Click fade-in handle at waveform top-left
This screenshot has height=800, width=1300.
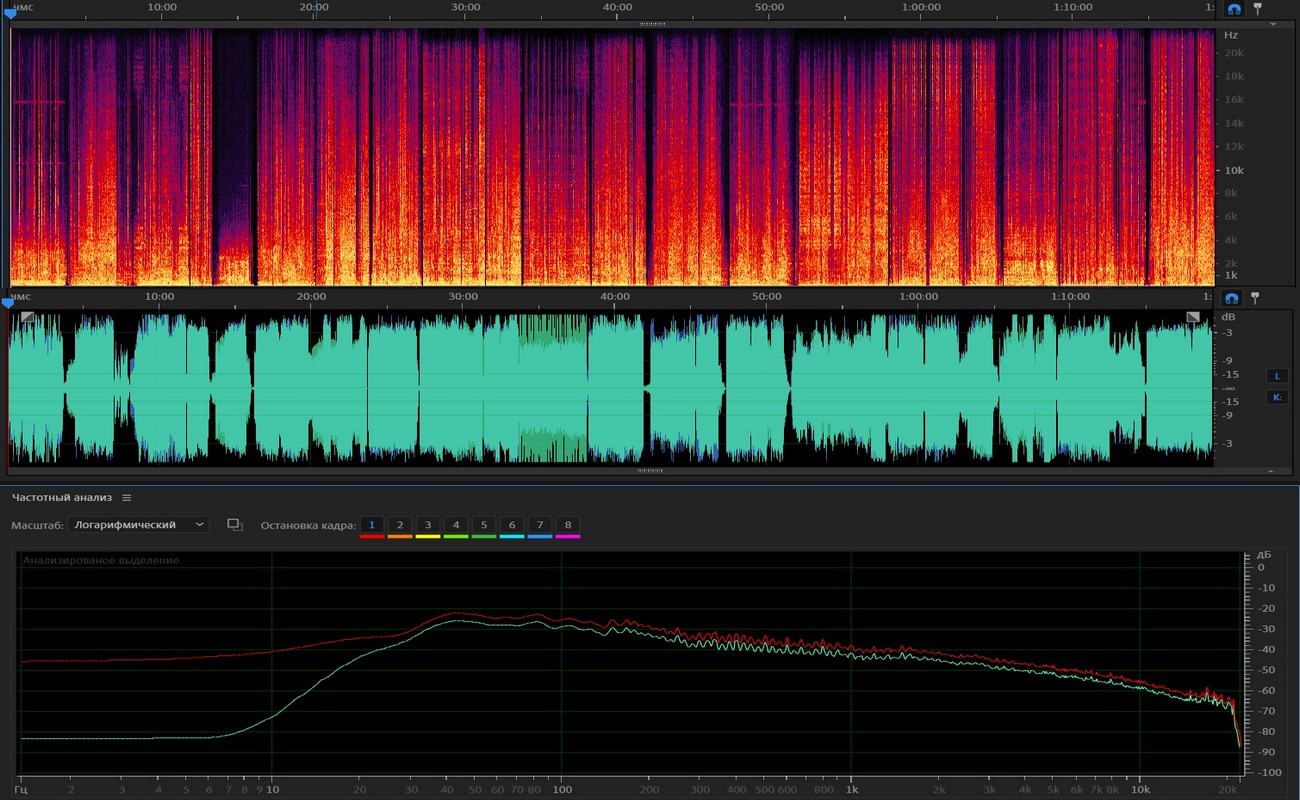(x=26, y=317)
